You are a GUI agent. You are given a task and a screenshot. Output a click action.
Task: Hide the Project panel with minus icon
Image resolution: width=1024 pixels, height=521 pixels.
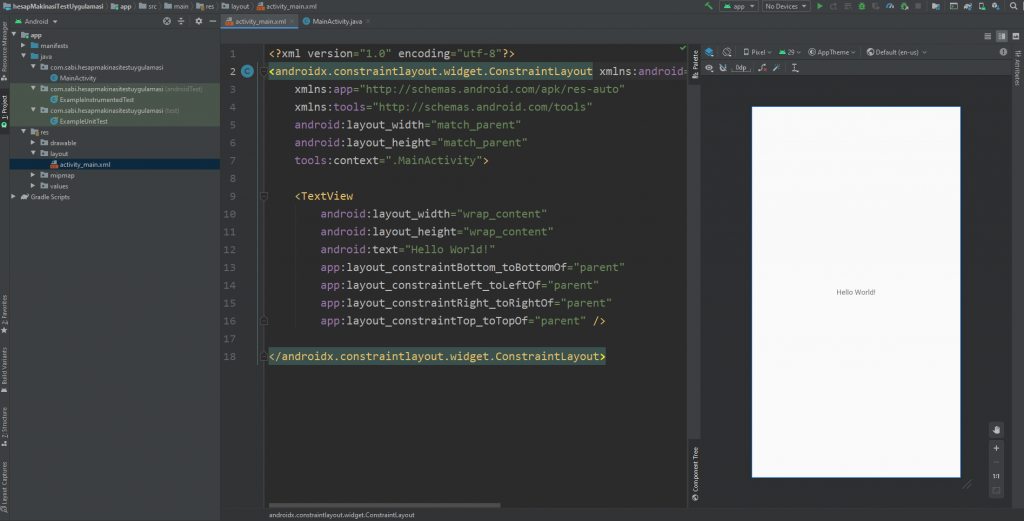[x=212, y=21]
